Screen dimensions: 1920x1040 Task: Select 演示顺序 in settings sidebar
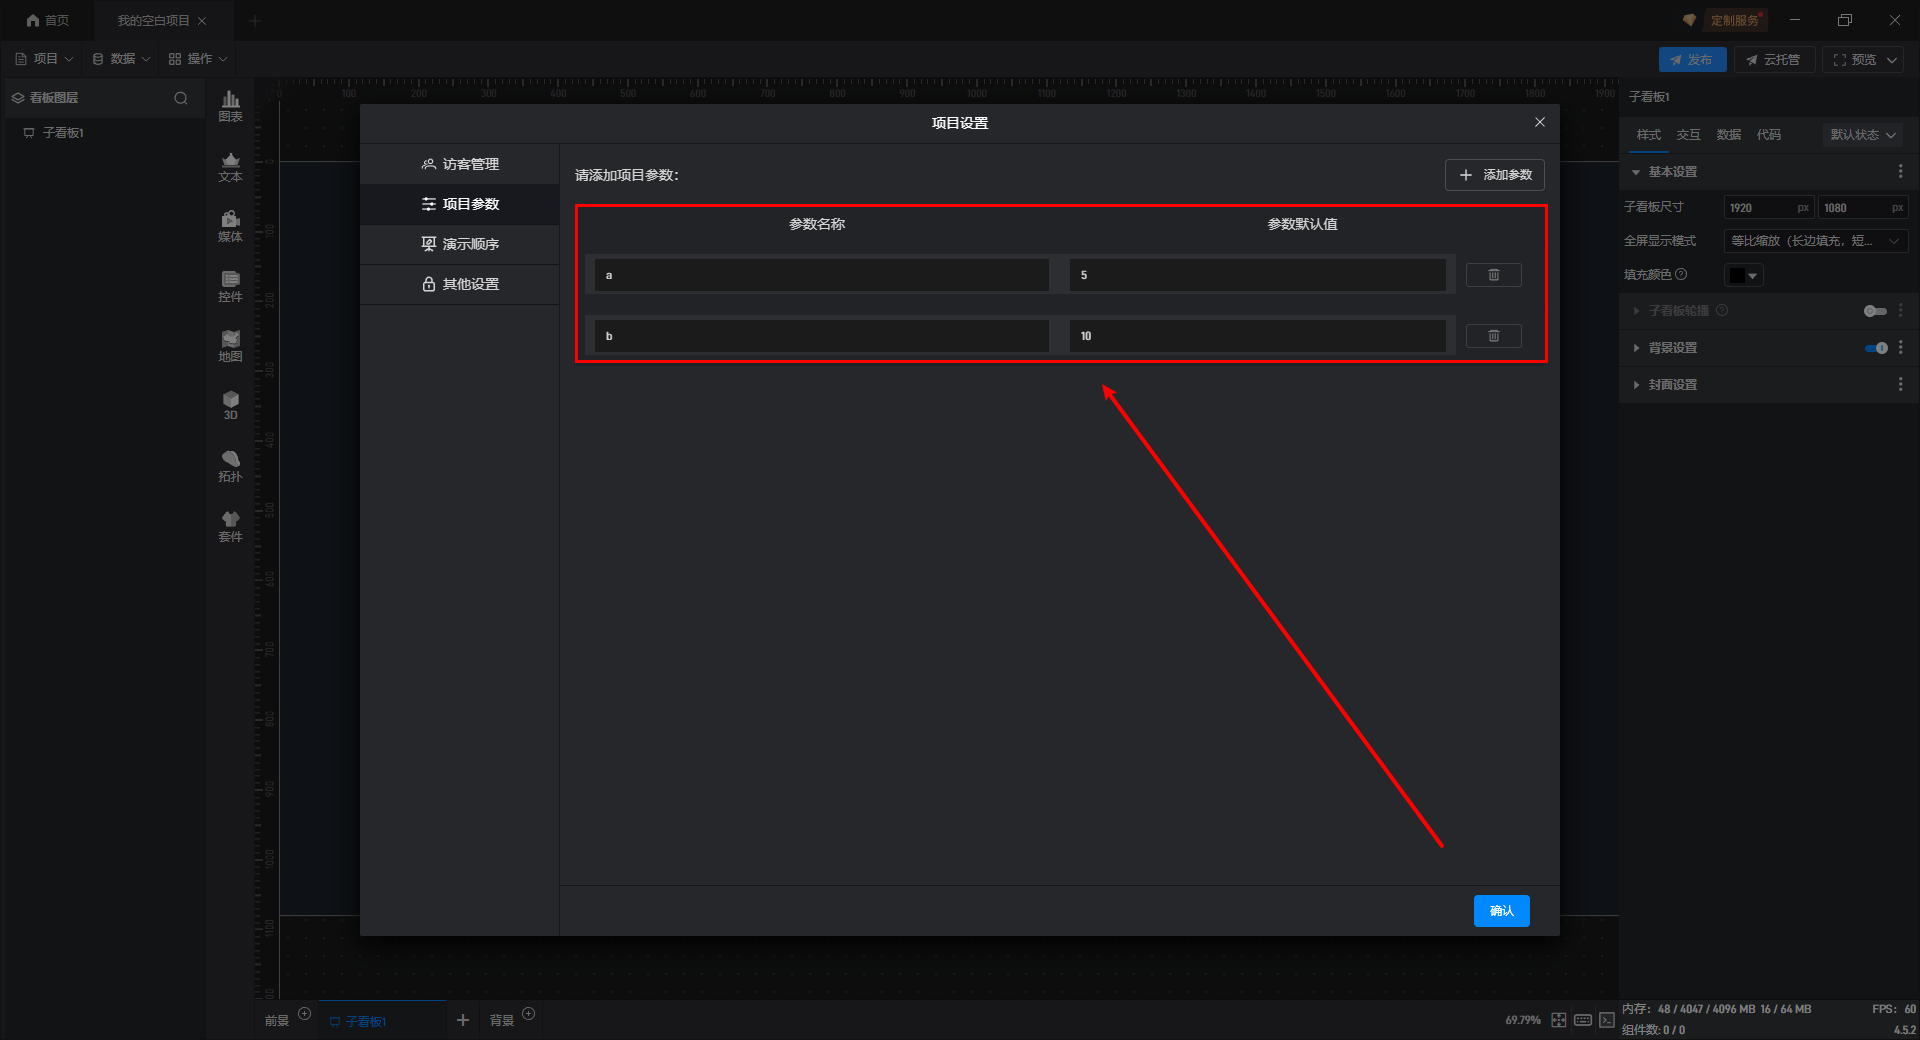(x=460, y=244)
